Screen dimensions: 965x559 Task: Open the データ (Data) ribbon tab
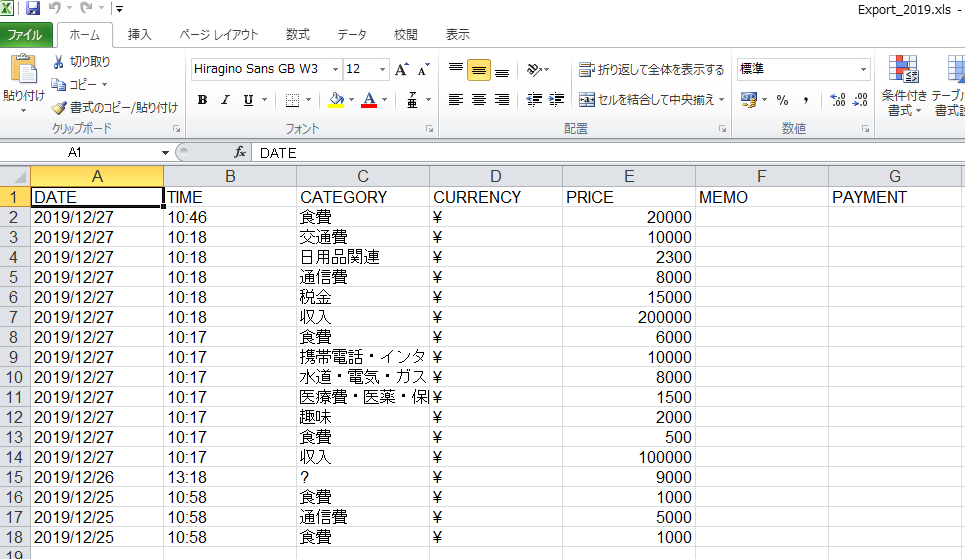pyautogui.click(x=351, y=34)
